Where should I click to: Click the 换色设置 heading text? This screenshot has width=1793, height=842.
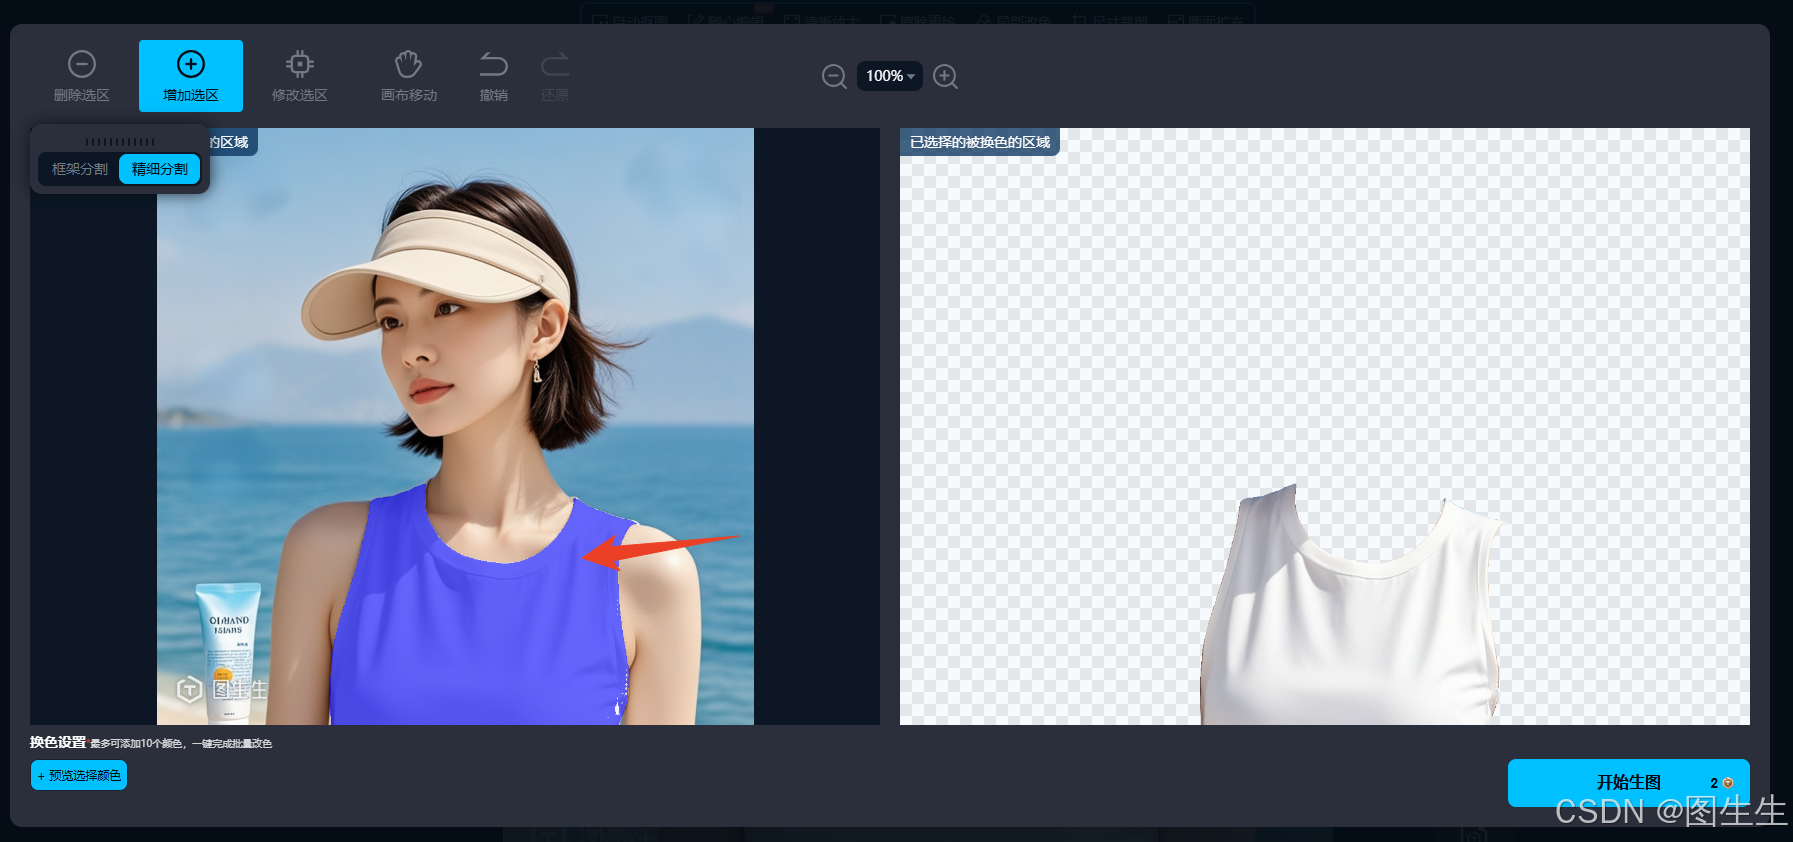pos(58,742)
